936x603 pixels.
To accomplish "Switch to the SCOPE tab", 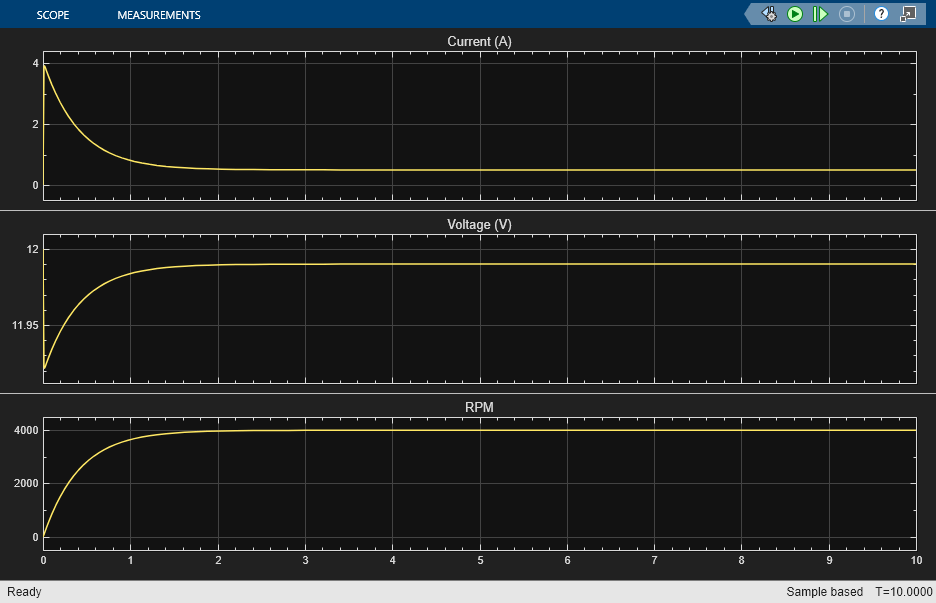I will coord(52,15).
